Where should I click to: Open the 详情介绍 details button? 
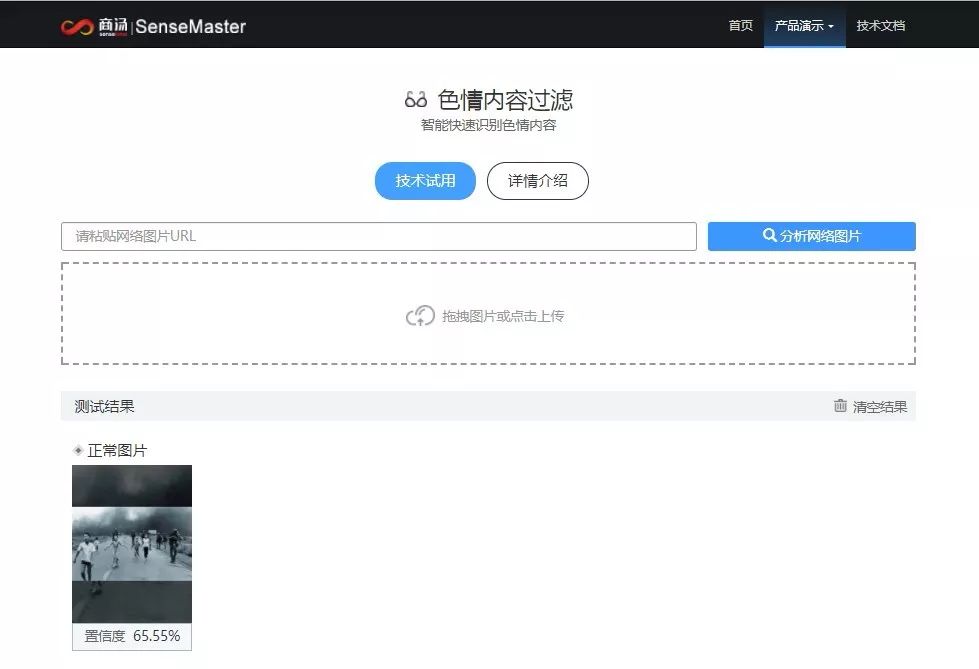pos(538,181)
